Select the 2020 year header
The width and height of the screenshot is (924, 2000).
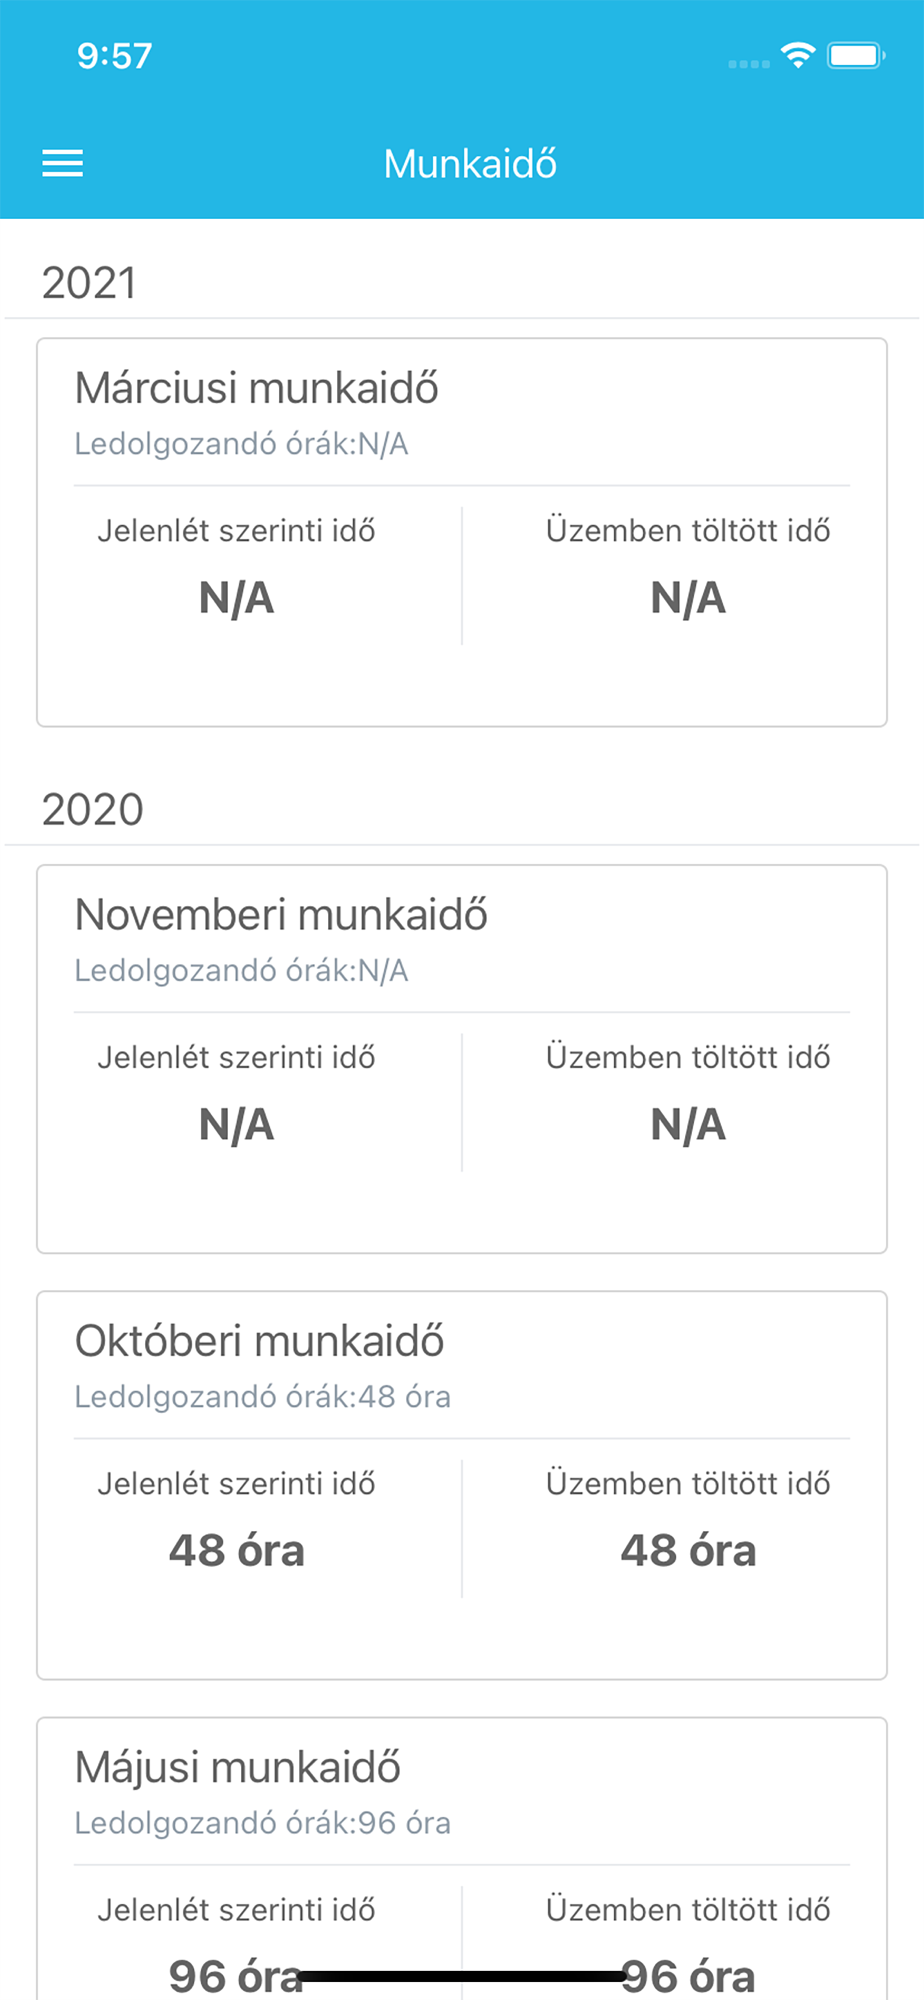point(93,809)
